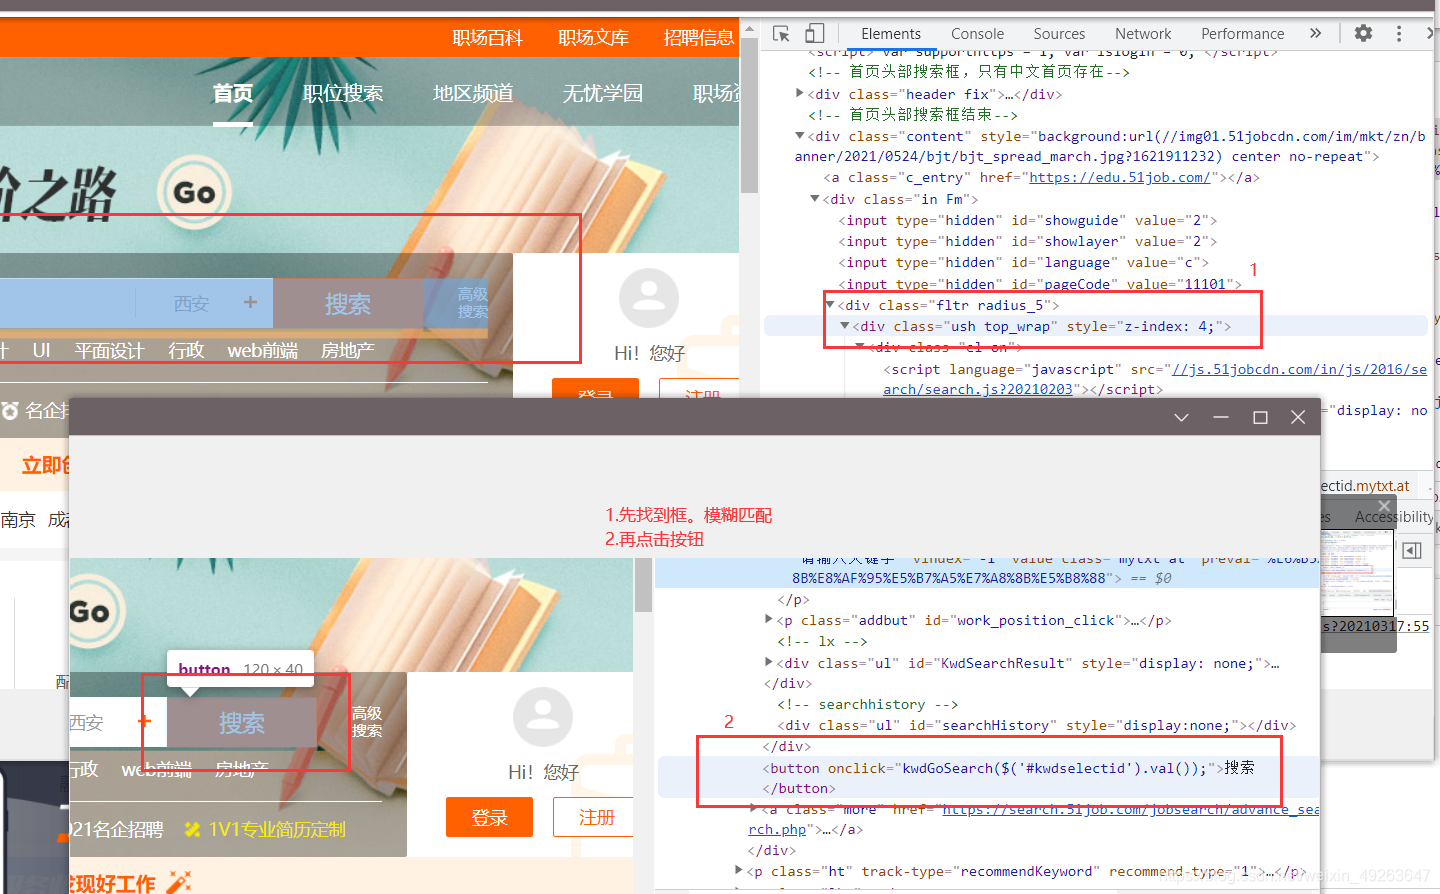Click the web前端 keyword in the back page
1440x894 pixels.
click(263, 351)
